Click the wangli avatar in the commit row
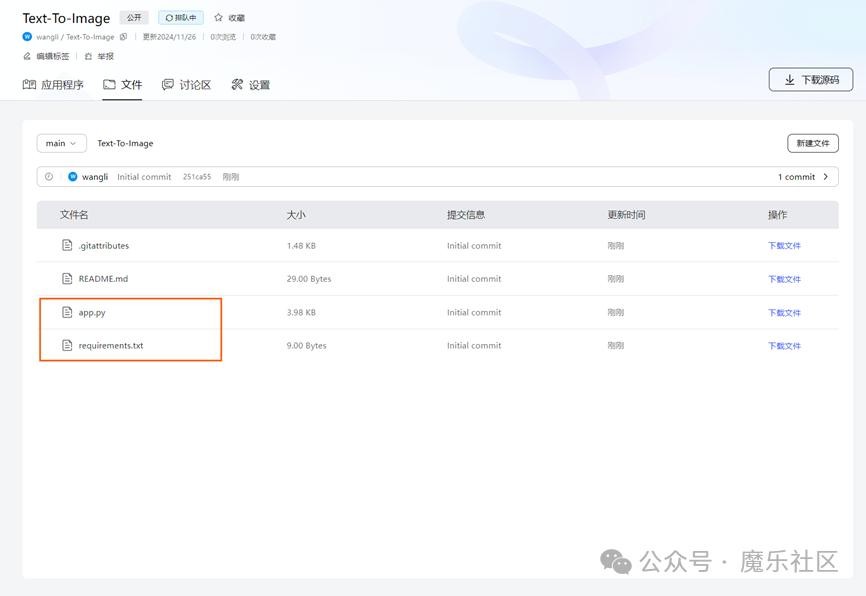 pos(73,177)
